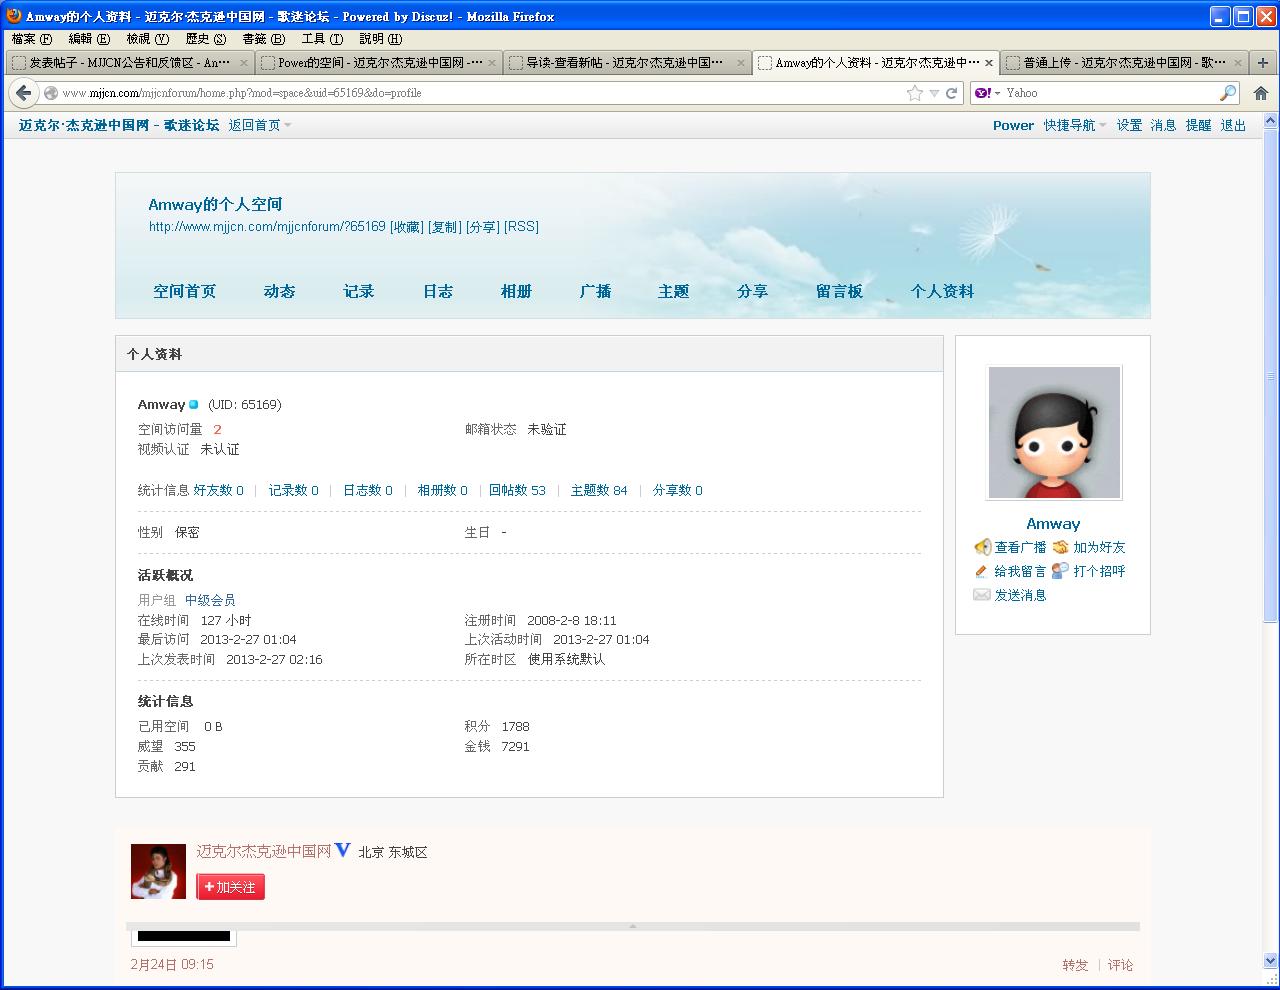Image resolution: width=1280 pixels, height=990 pixels.
Task: Click the 中级会员 user group link
Action: coord(210,600)
